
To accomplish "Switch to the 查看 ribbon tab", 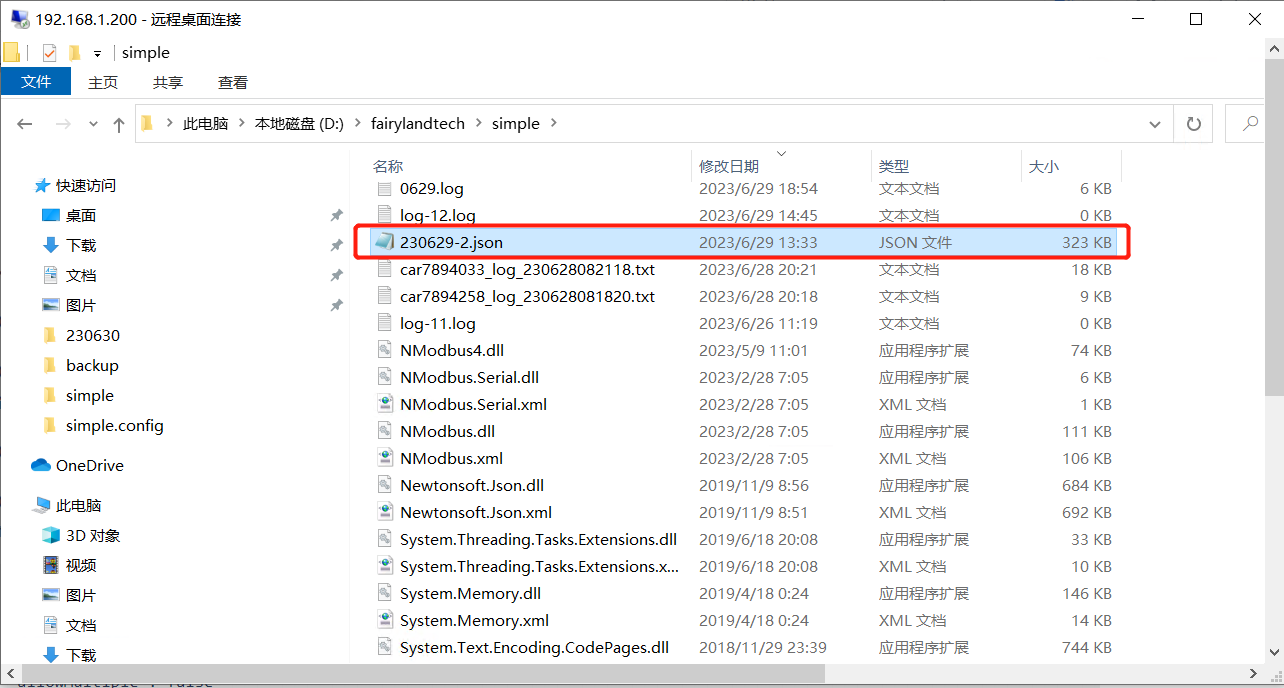I will coord(232,82).
